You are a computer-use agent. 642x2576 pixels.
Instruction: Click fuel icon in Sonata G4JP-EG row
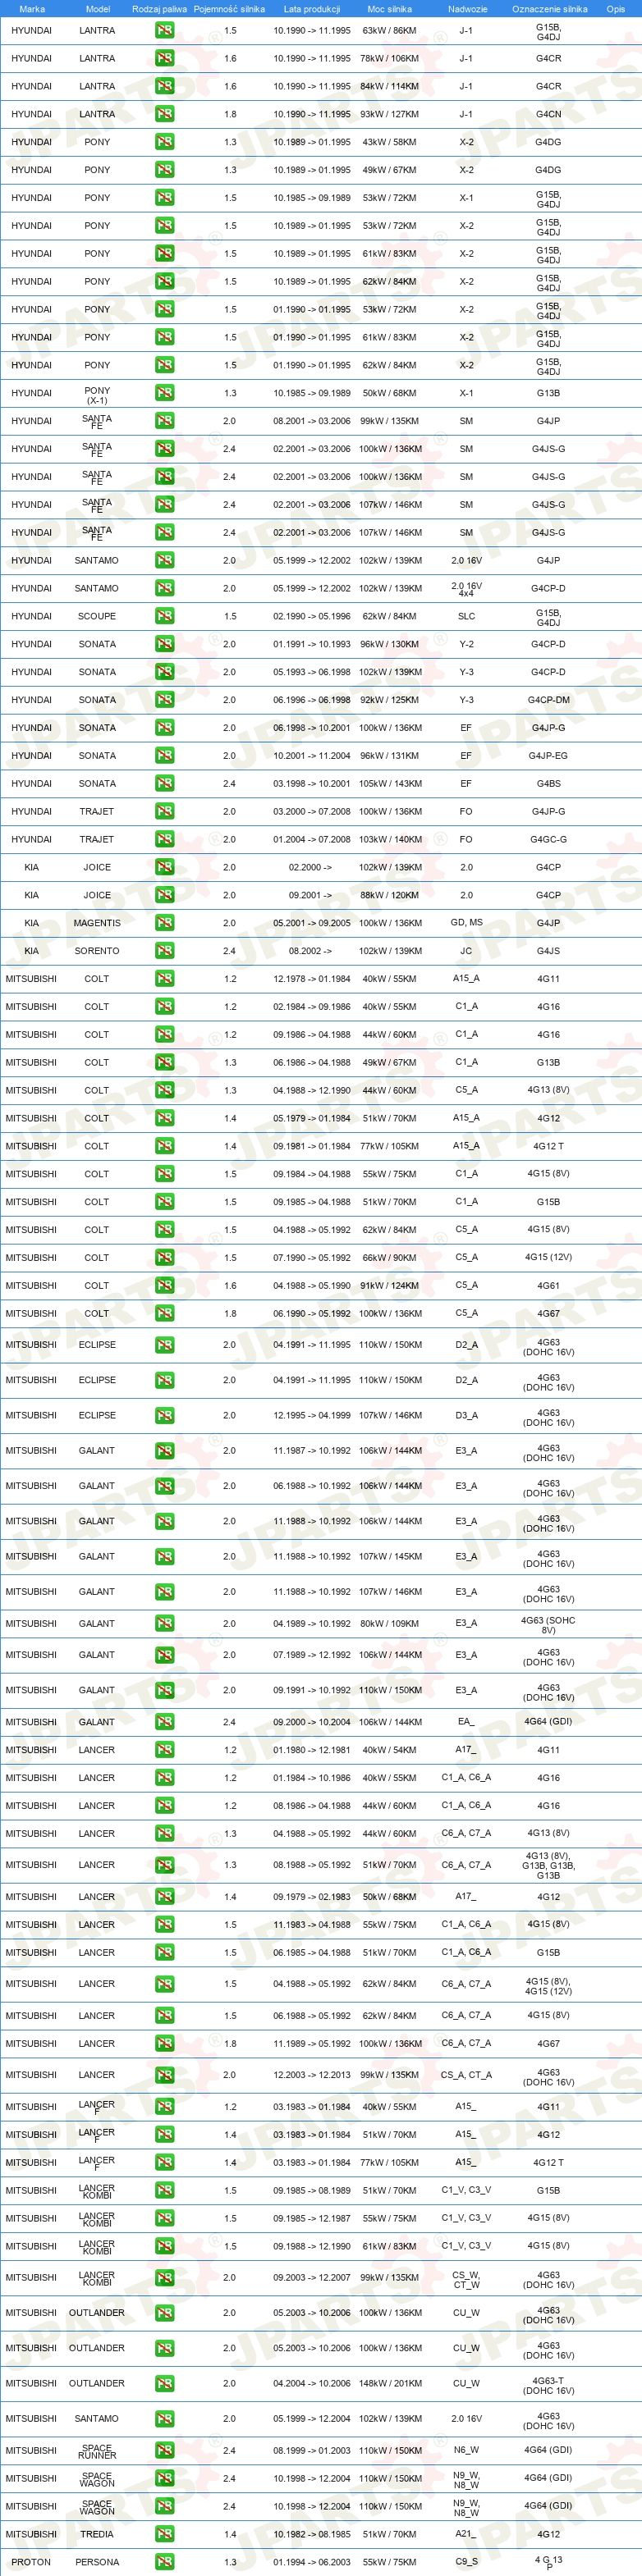[165, 755]
